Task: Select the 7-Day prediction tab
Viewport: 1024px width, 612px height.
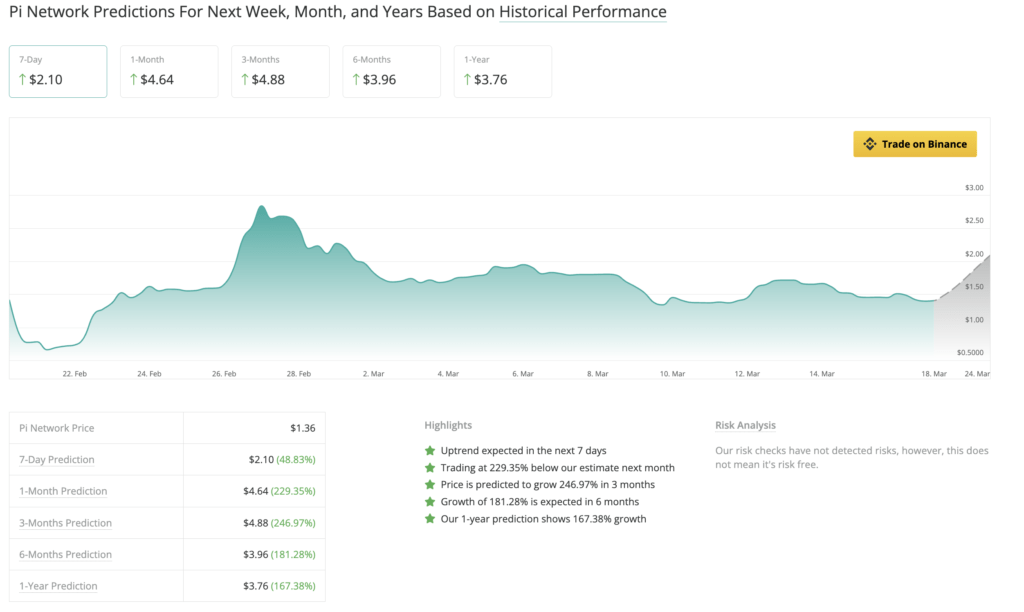Action: point(58,71)
